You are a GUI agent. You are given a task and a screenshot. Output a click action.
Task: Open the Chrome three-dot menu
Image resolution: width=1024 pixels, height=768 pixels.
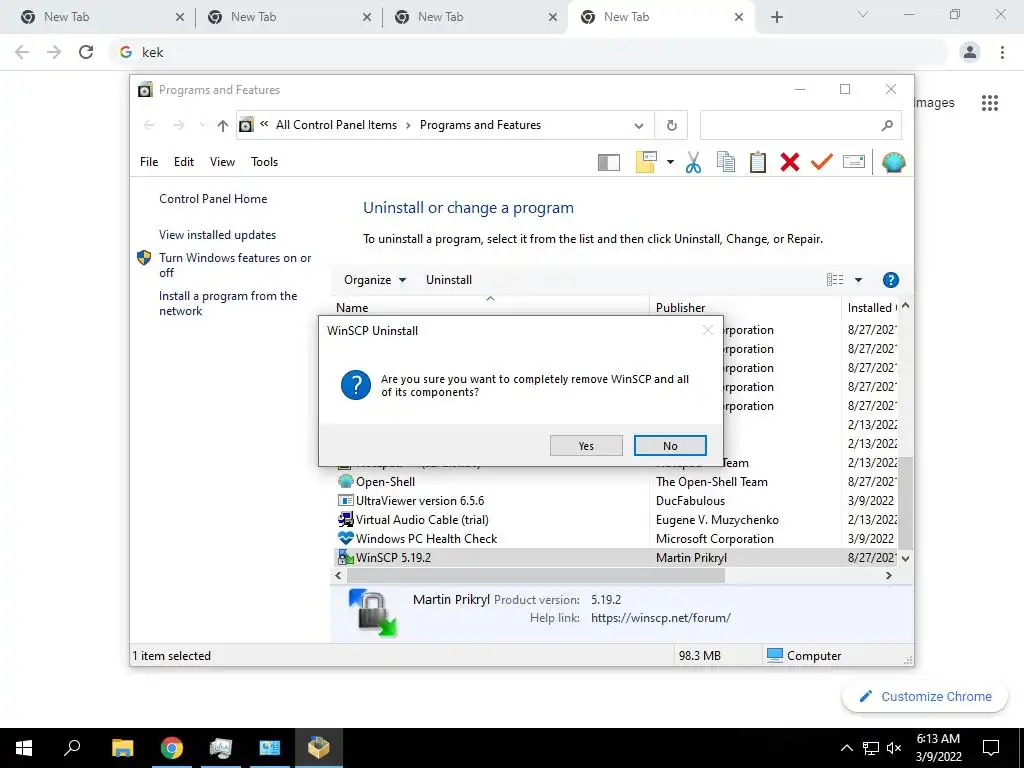click(x=1002, y=52)
